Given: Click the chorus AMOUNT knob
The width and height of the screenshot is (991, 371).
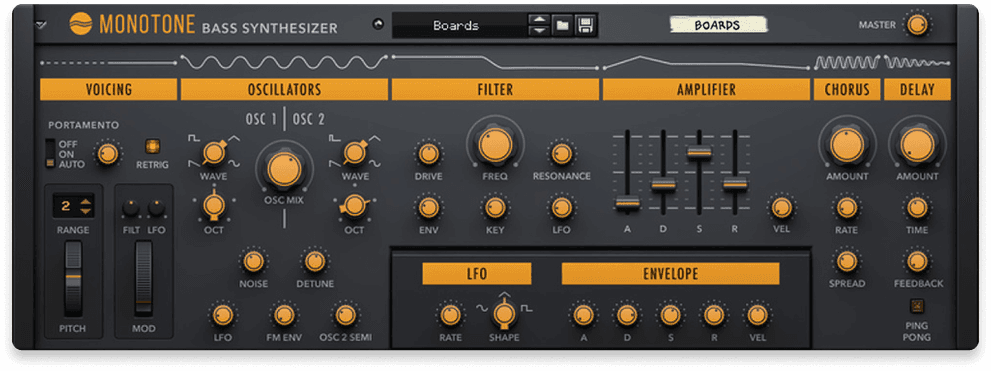Looking at the screenshot, I should (846, 145).
